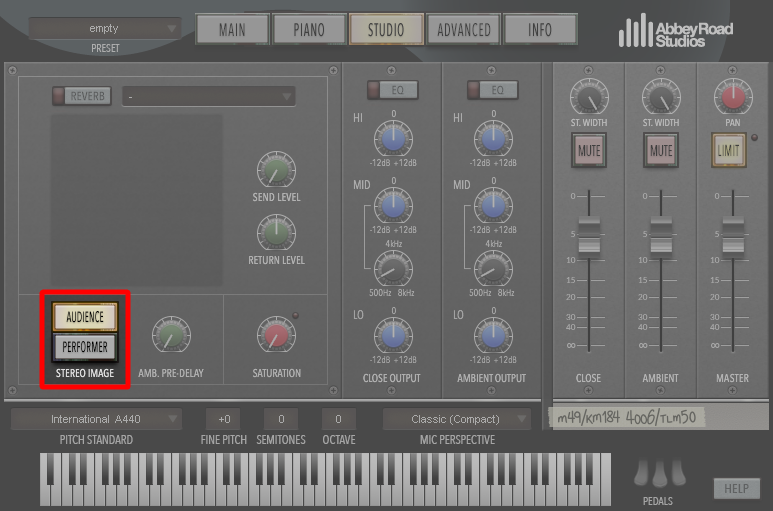Click the Close Output MID frequency knob
Image resolution: width=773 pixels, height=511 pixels.
tap(393, 269)
